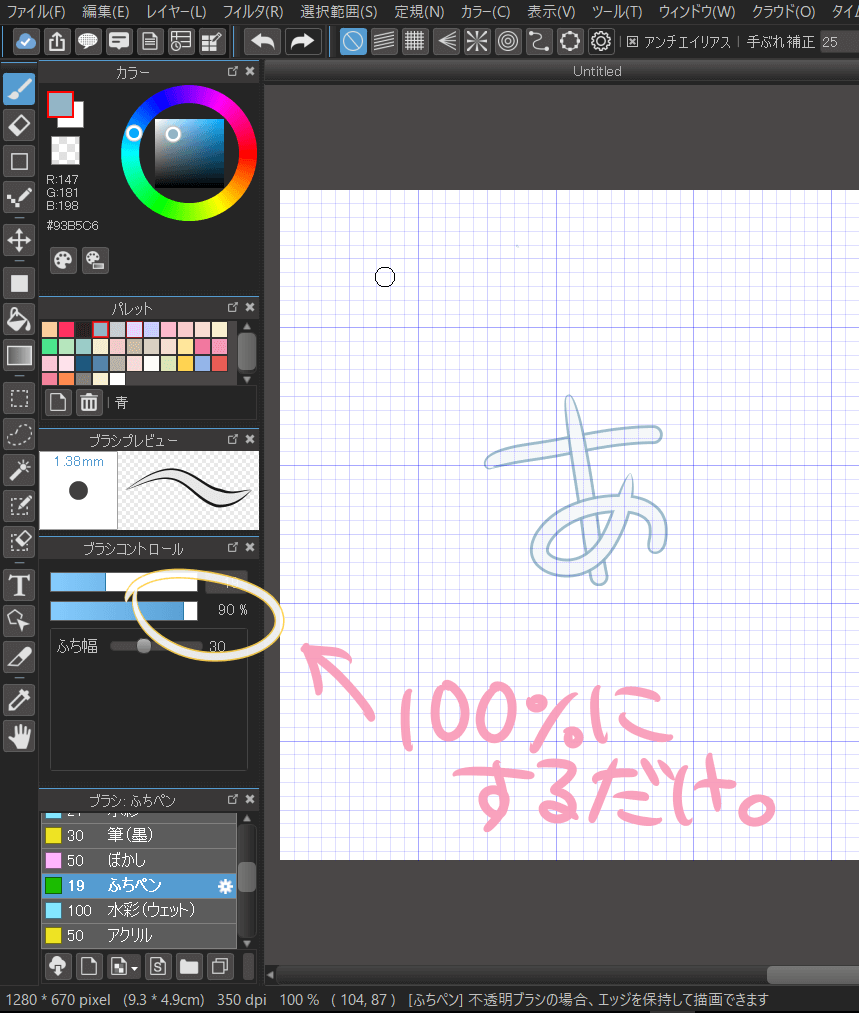Image resolution: width=859 pixels, height=1013 pixels.
Task: Click the Undo arrow in toolbar
Action: pos(262,42)
